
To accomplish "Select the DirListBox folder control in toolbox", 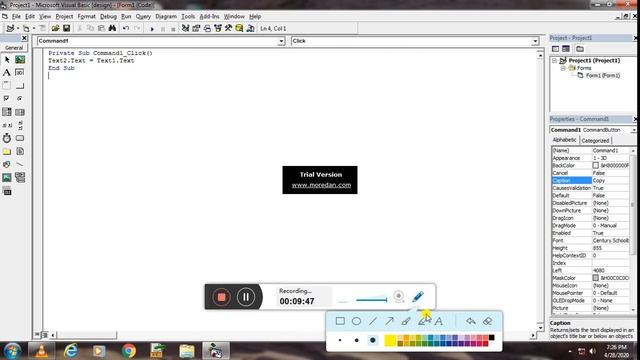I will (x=7, y=151).
